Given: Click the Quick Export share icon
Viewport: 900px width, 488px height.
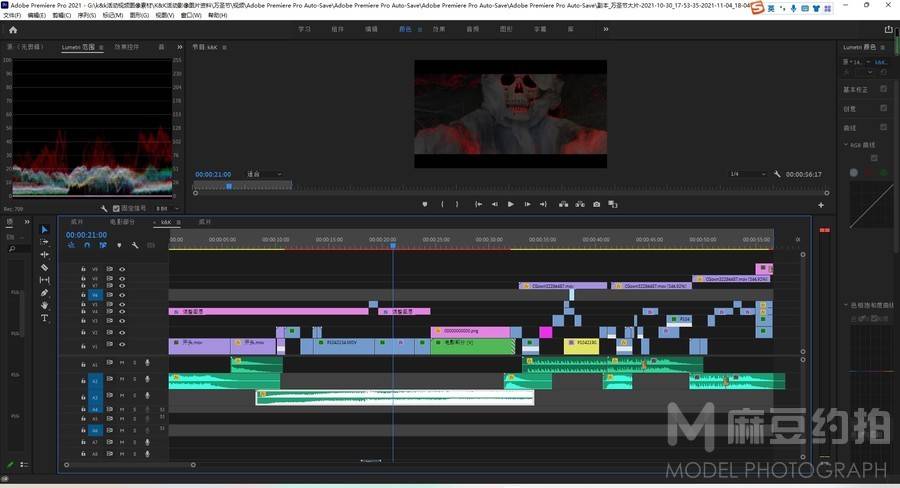Looking at the screenshot, I should click(889, 29).
